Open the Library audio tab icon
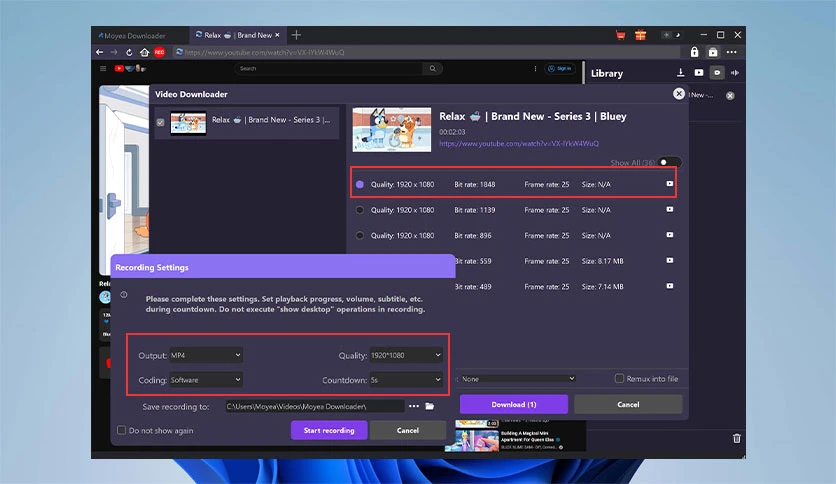The image size is (836, 484). (x=735, y=72)
